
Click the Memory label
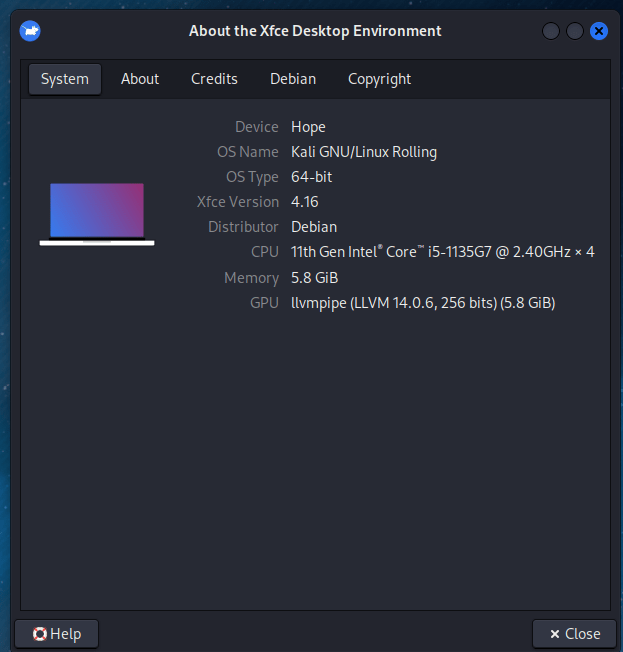point(252,278)
